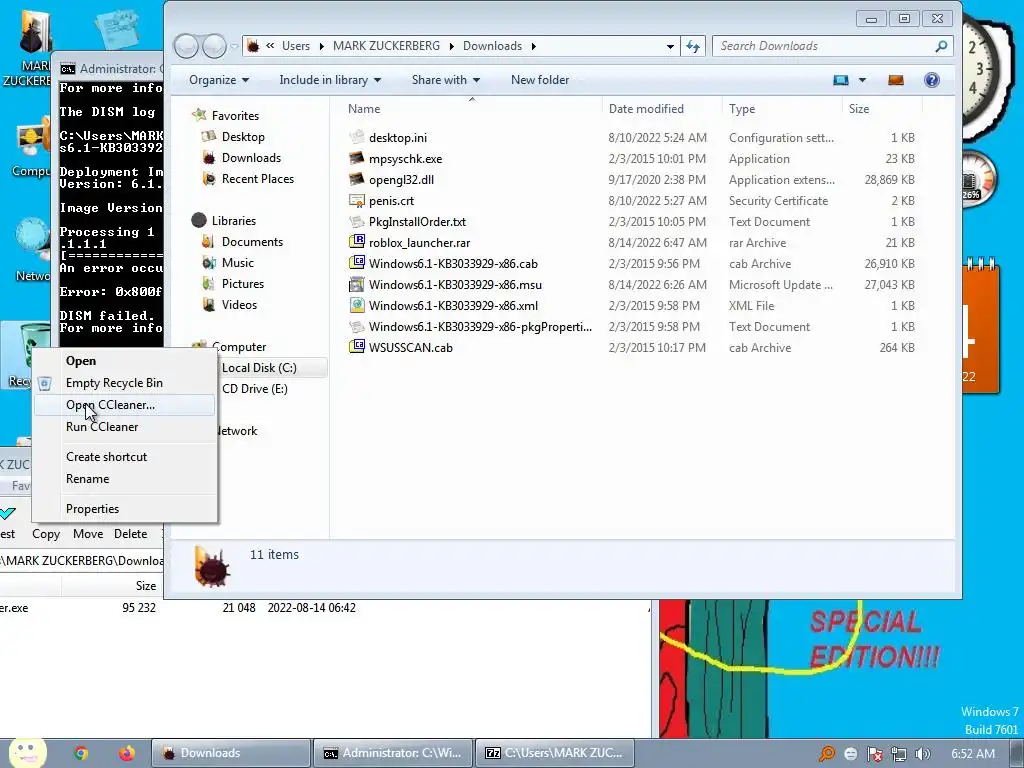Click the change view icon in toolbar
Viewport: 1024px width, 768px height.
pyautogui.click(x=840, y=80)
